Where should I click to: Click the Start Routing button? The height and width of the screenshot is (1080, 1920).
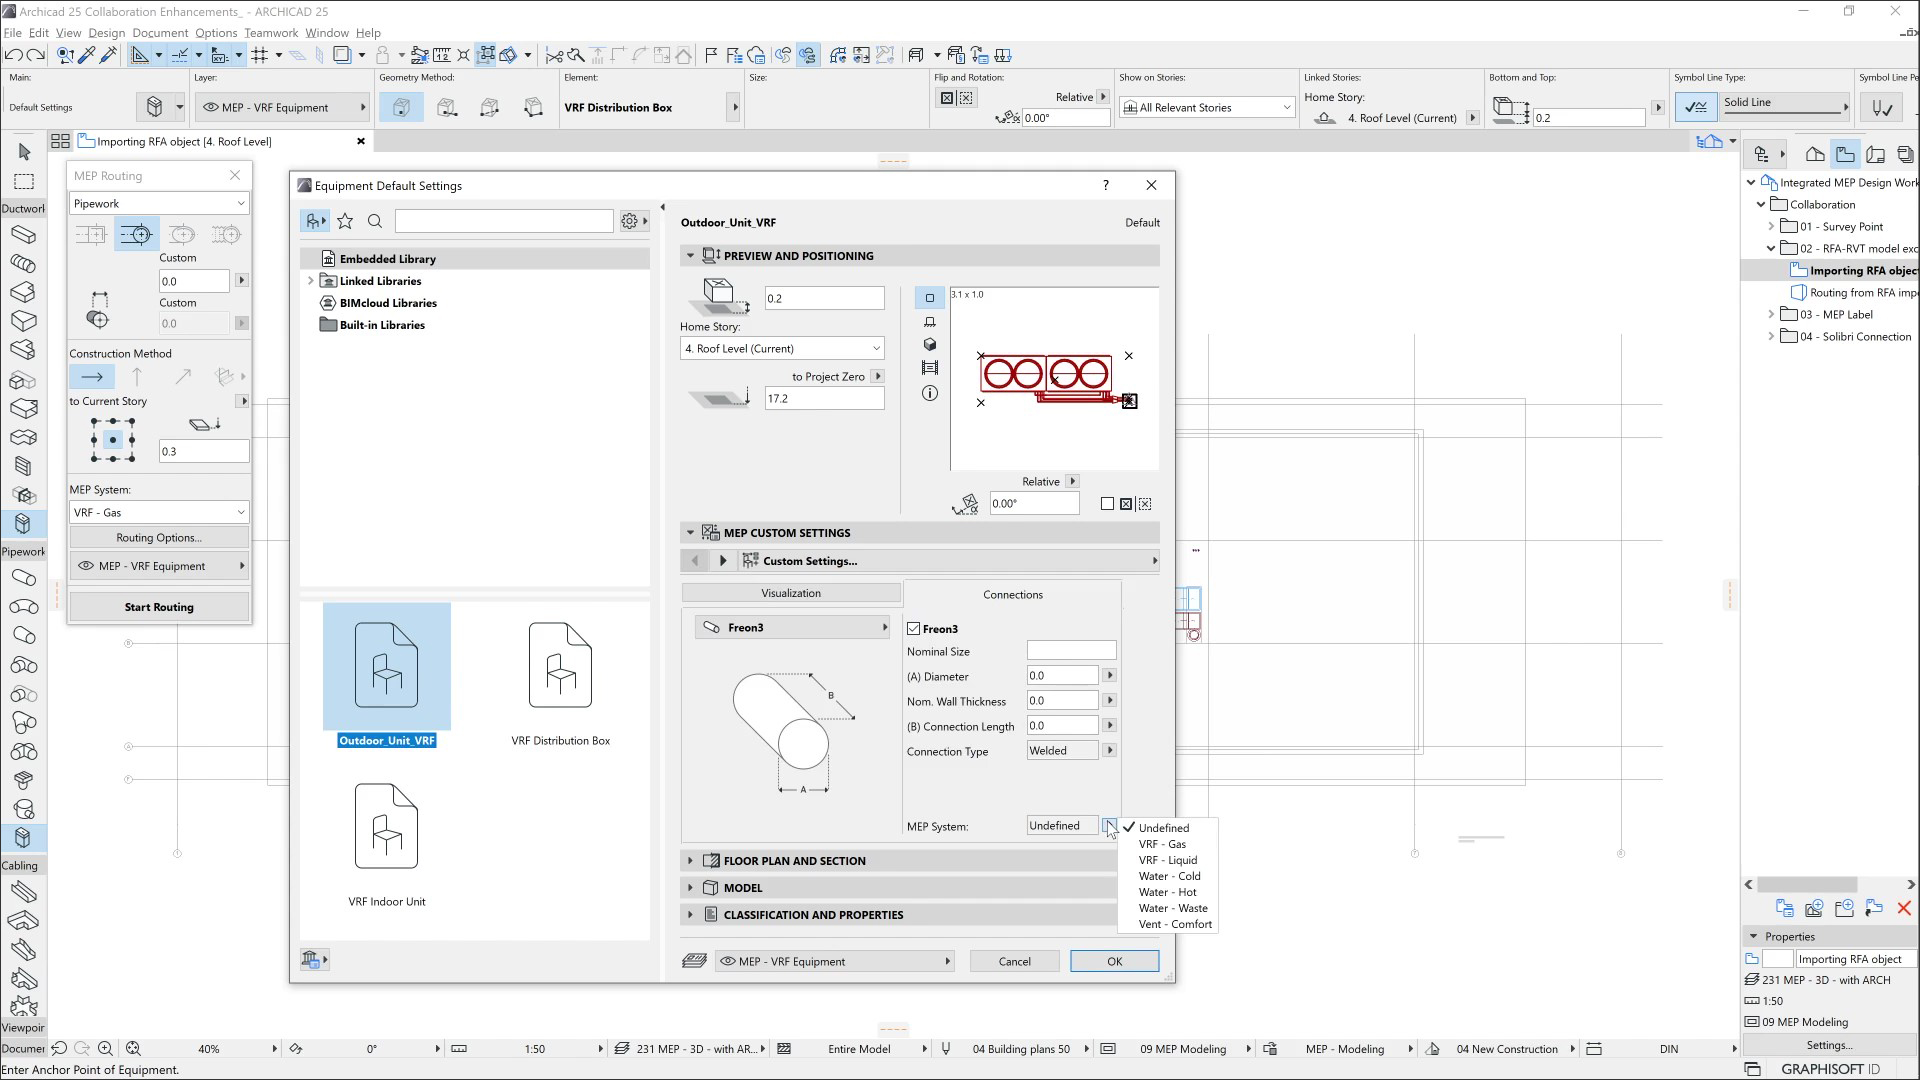[x=159, y=607]
